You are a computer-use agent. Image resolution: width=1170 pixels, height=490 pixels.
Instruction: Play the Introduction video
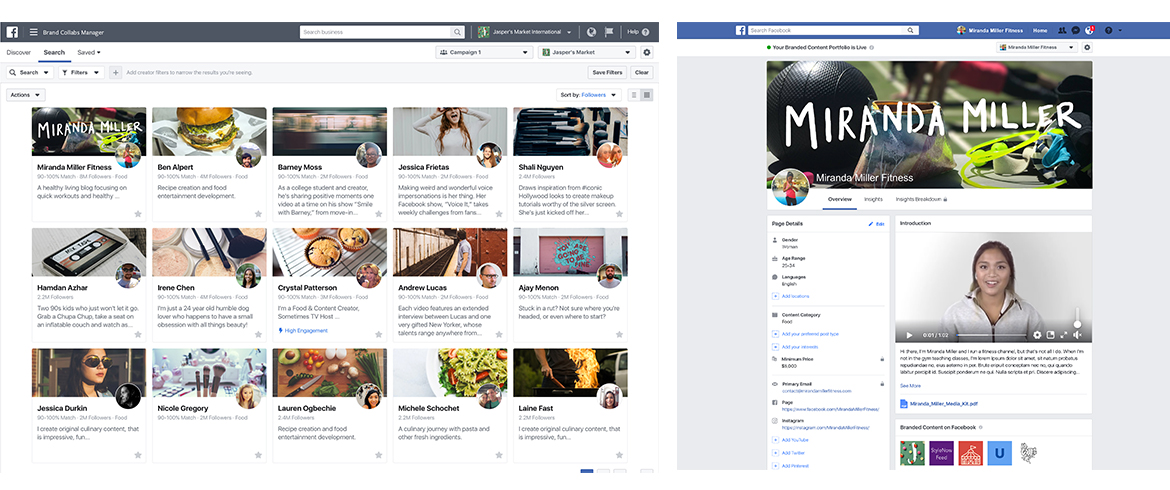click(909, 335)
